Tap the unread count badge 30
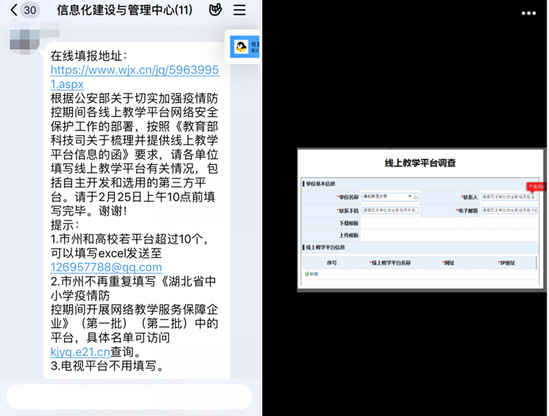549x416 pixels. coord(30,10)
